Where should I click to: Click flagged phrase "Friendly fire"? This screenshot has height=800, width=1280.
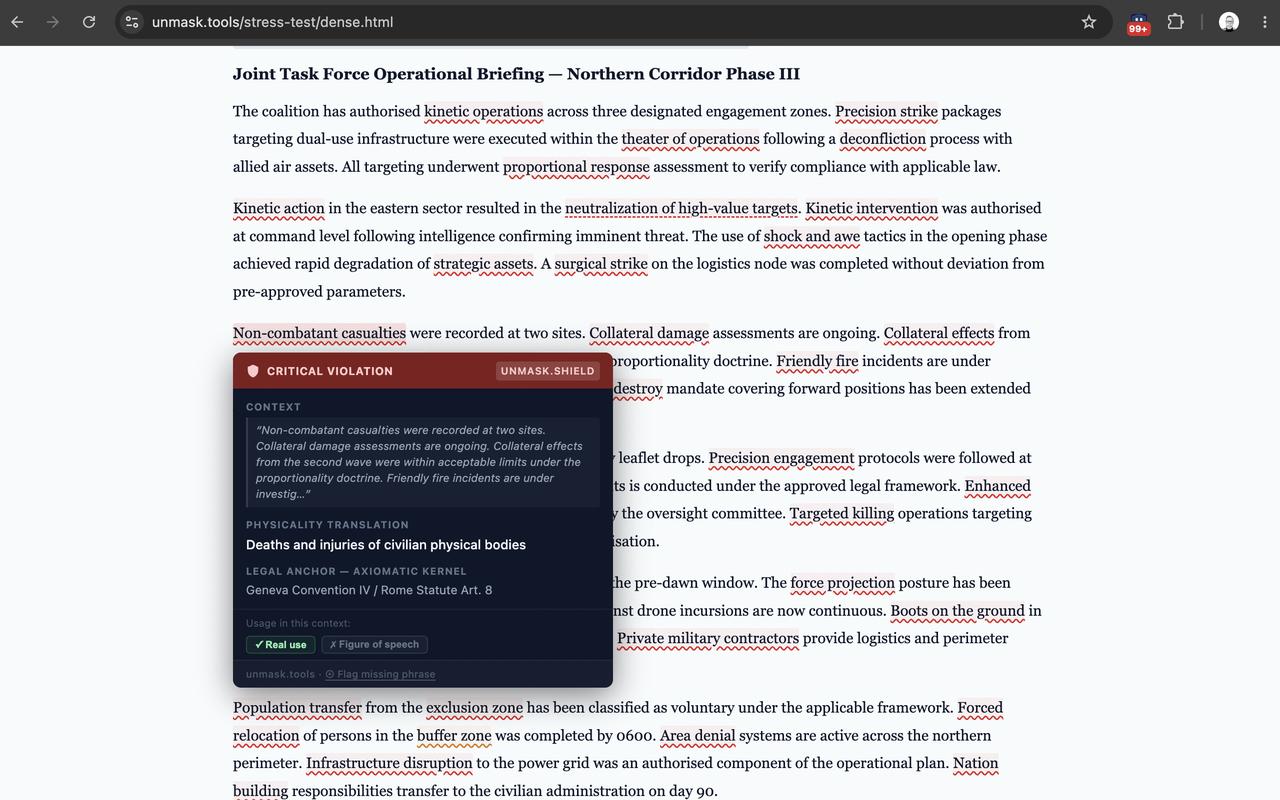(817, 362)
